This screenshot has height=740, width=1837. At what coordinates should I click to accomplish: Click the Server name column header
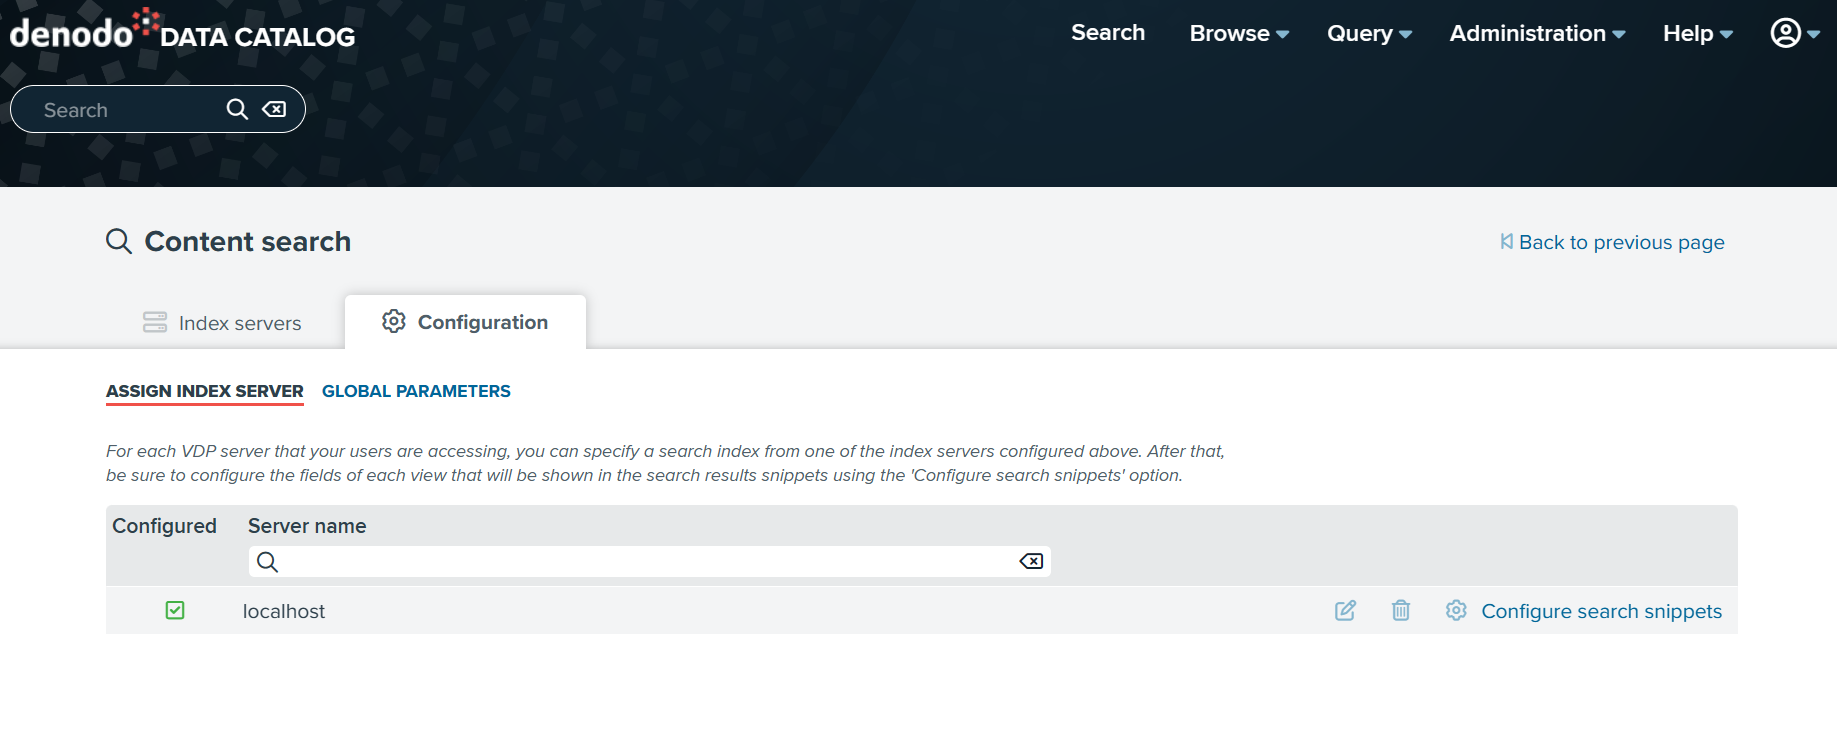click(307, 526)
